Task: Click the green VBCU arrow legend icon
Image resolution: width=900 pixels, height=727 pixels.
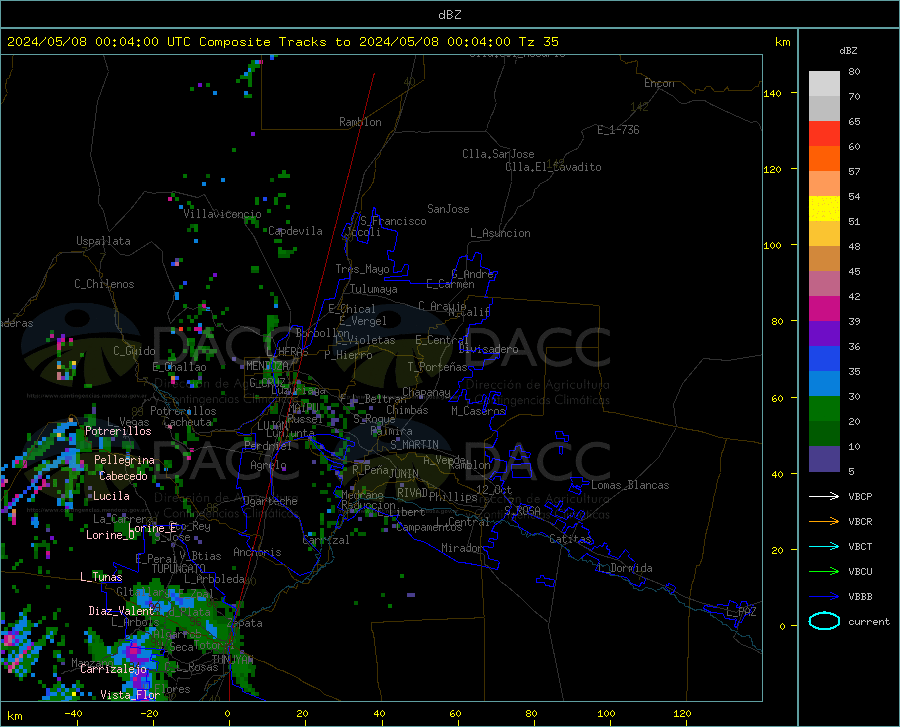Action: click(x=824, y=572)
